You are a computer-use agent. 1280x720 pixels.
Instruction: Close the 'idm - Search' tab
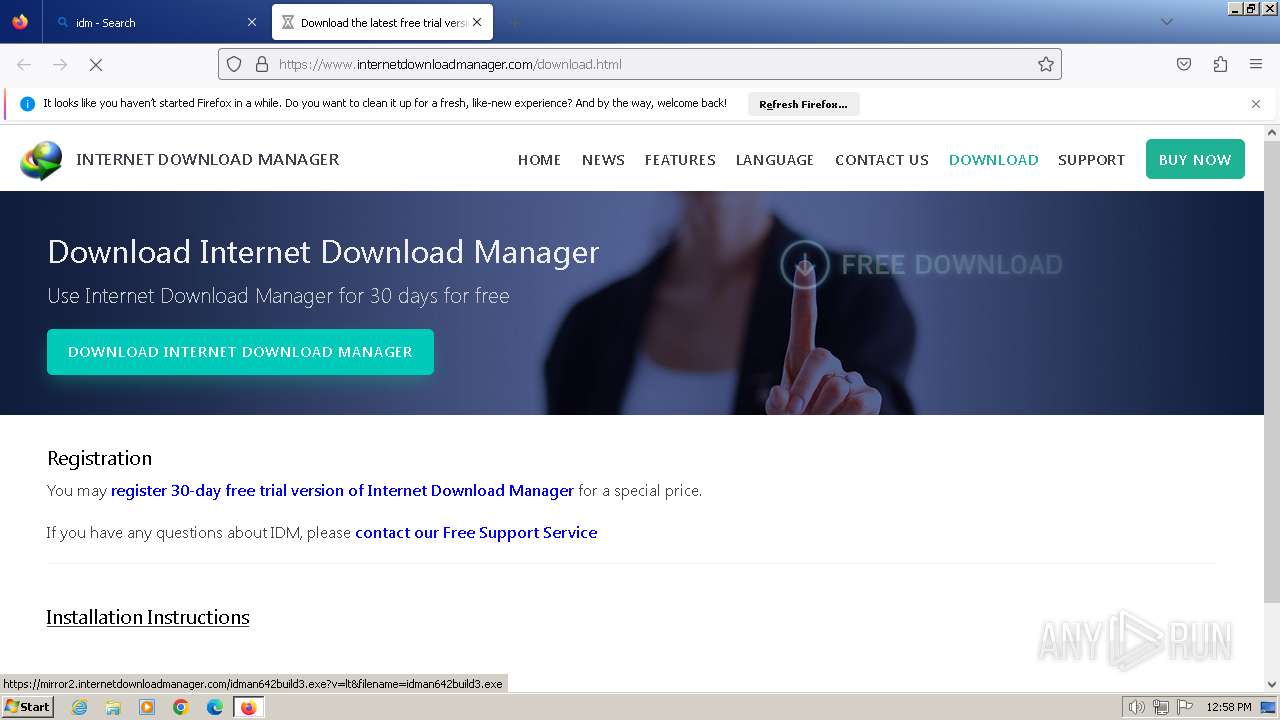251,22
